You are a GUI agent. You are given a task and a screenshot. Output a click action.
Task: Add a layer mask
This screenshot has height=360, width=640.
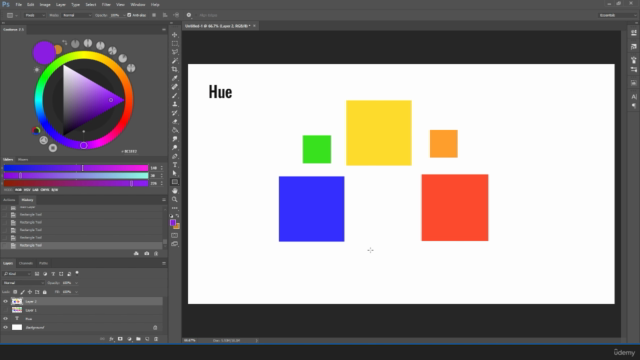[120, 339]
